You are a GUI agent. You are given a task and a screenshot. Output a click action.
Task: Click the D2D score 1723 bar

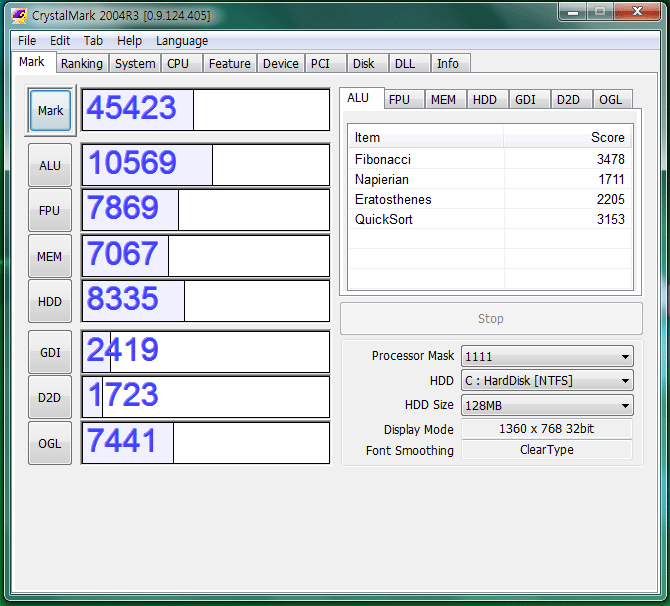point(206,397)
